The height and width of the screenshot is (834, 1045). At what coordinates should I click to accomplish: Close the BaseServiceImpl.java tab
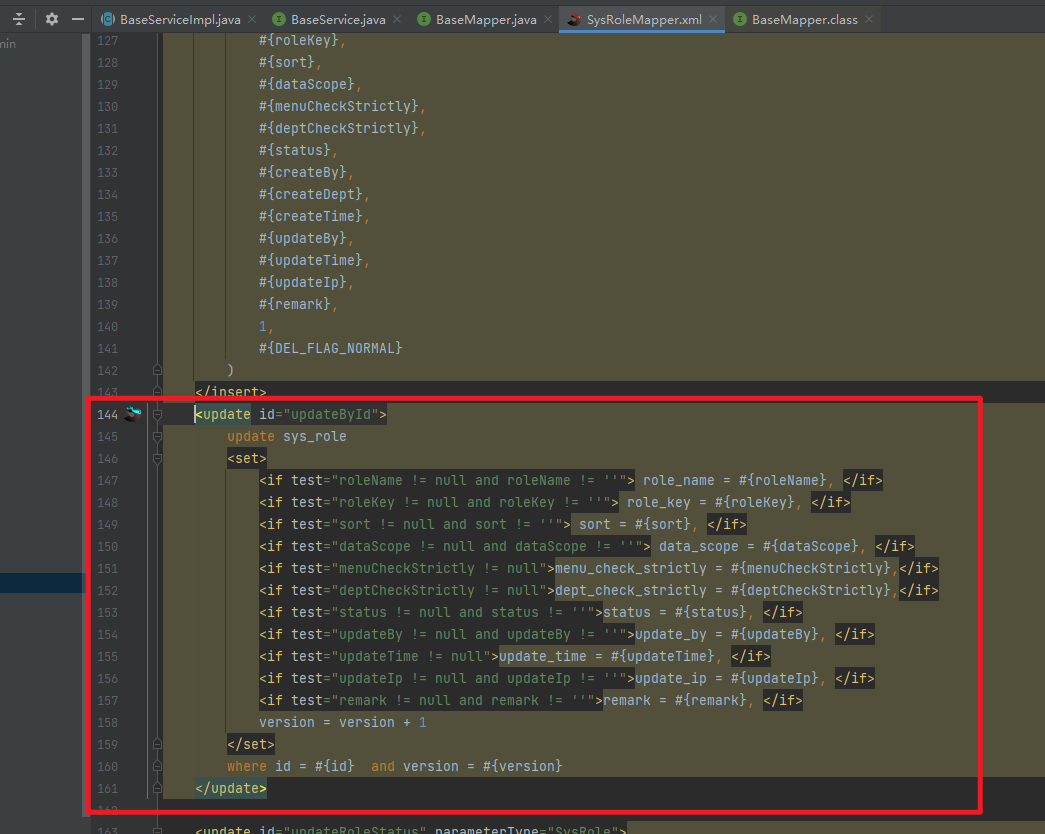click(x=251, y=19)
